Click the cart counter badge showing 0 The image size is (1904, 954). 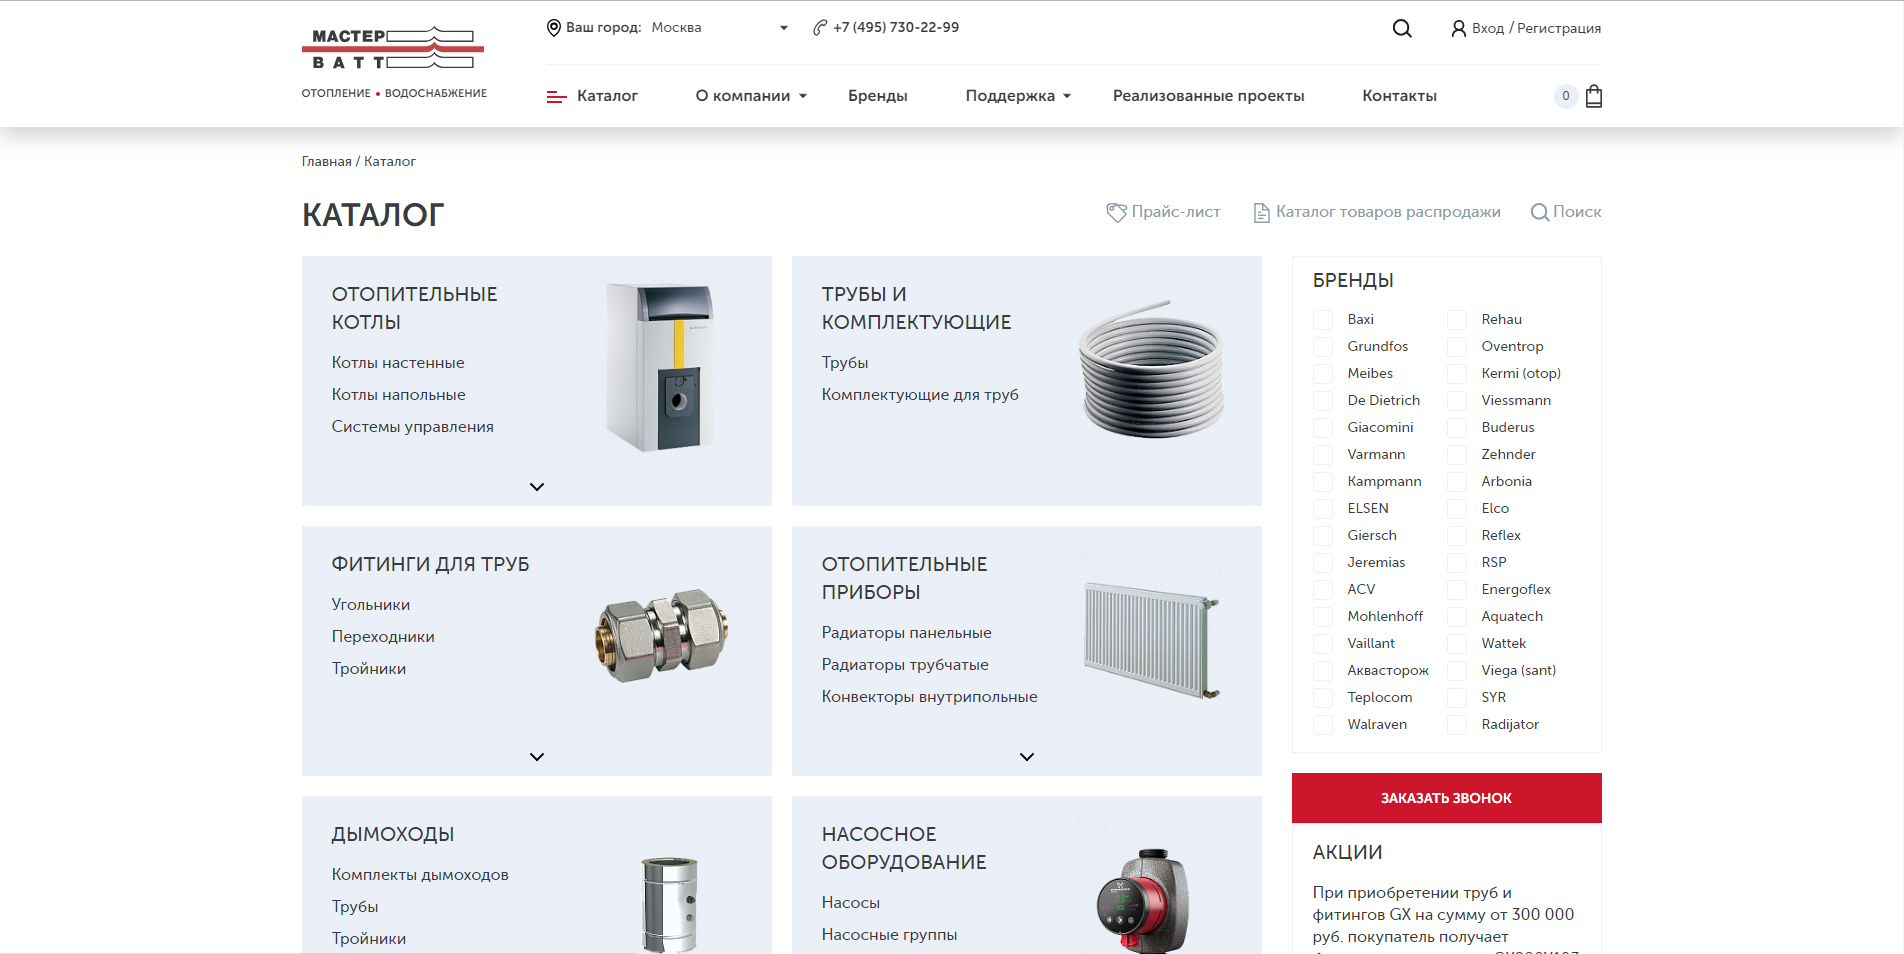1566,96
